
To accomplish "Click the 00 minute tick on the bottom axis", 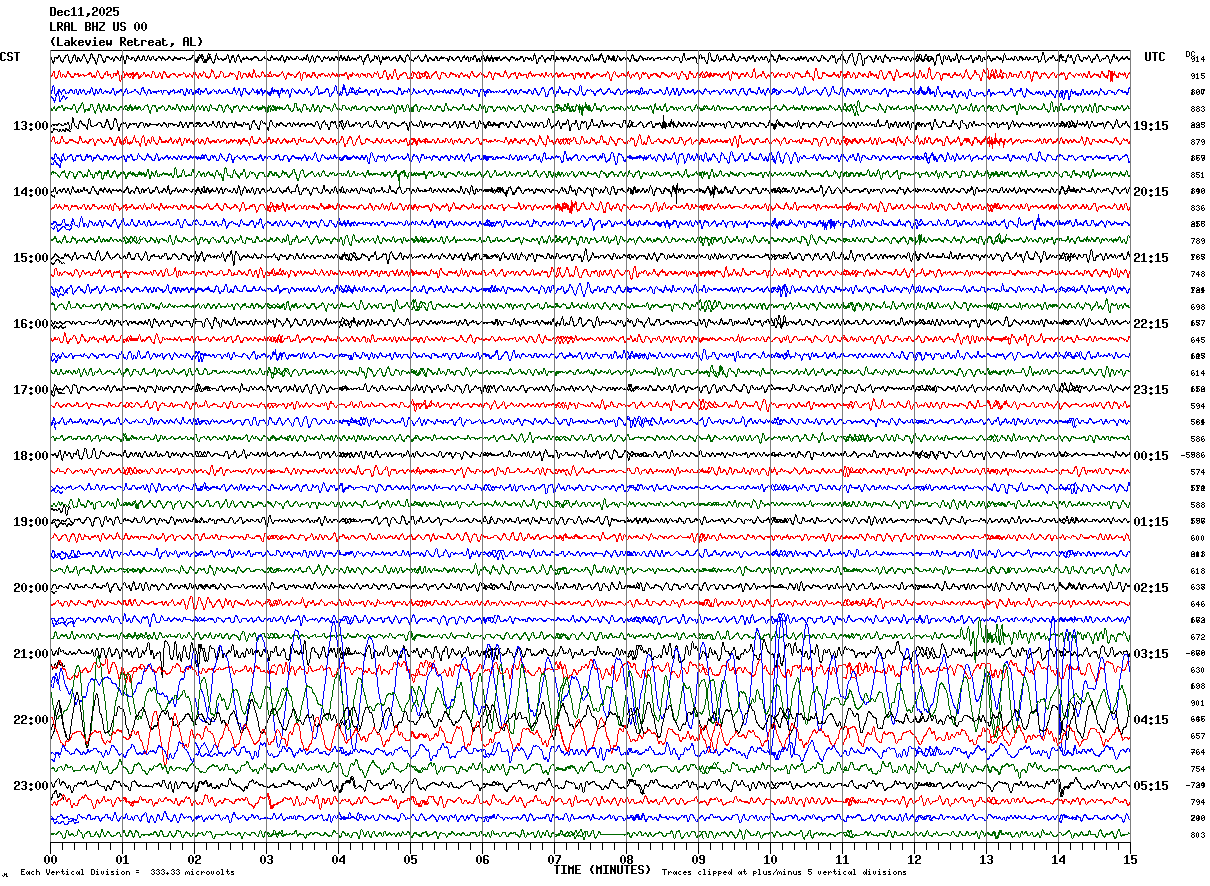I will click(51, 859).
